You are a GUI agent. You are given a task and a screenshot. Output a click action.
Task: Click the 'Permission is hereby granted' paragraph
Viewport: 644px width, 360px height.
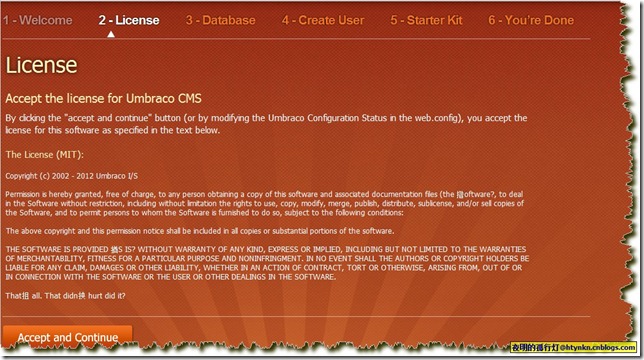click(264, 203)
